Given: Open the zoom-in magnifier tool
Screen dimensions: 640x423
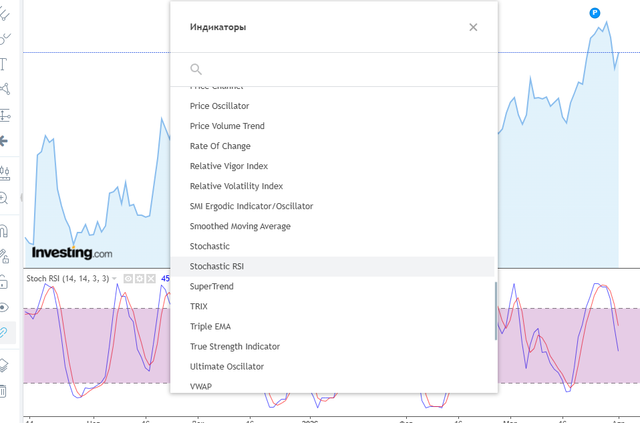Looking at the screenshot, I should (x=4, y=198).
